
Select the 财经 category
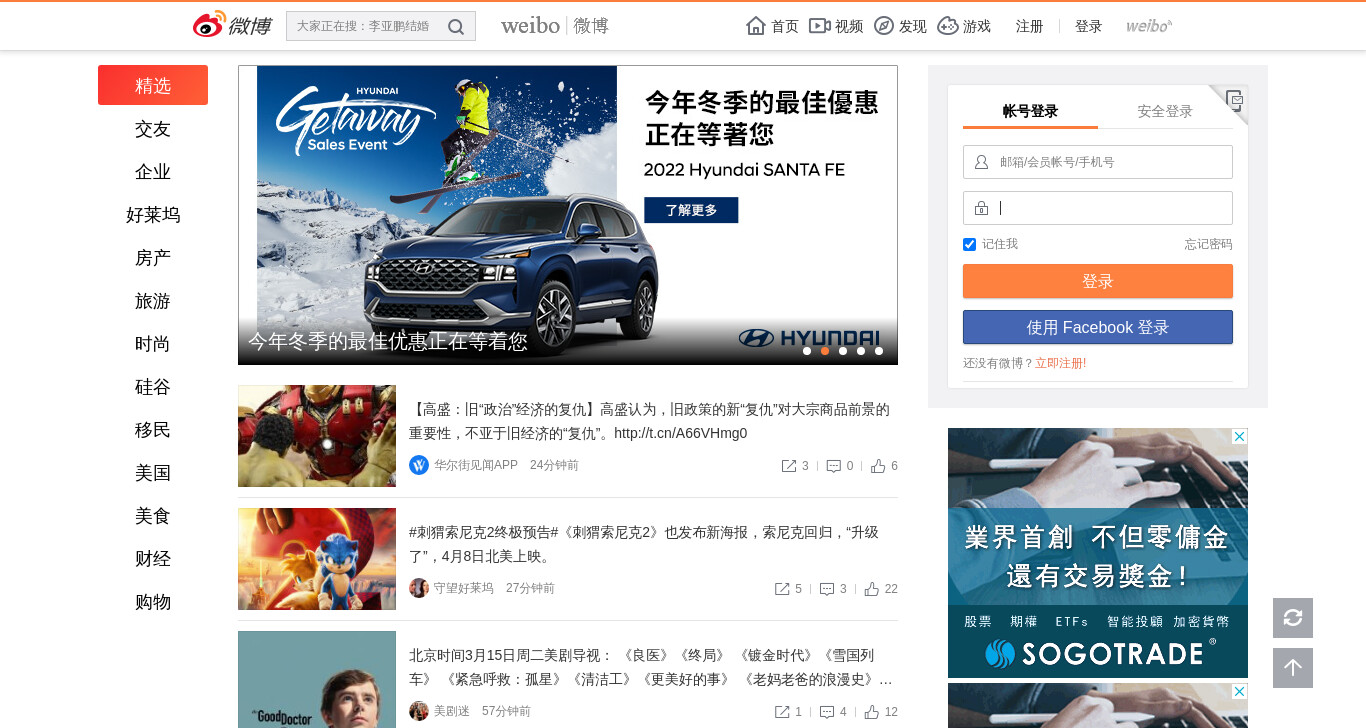153,558
